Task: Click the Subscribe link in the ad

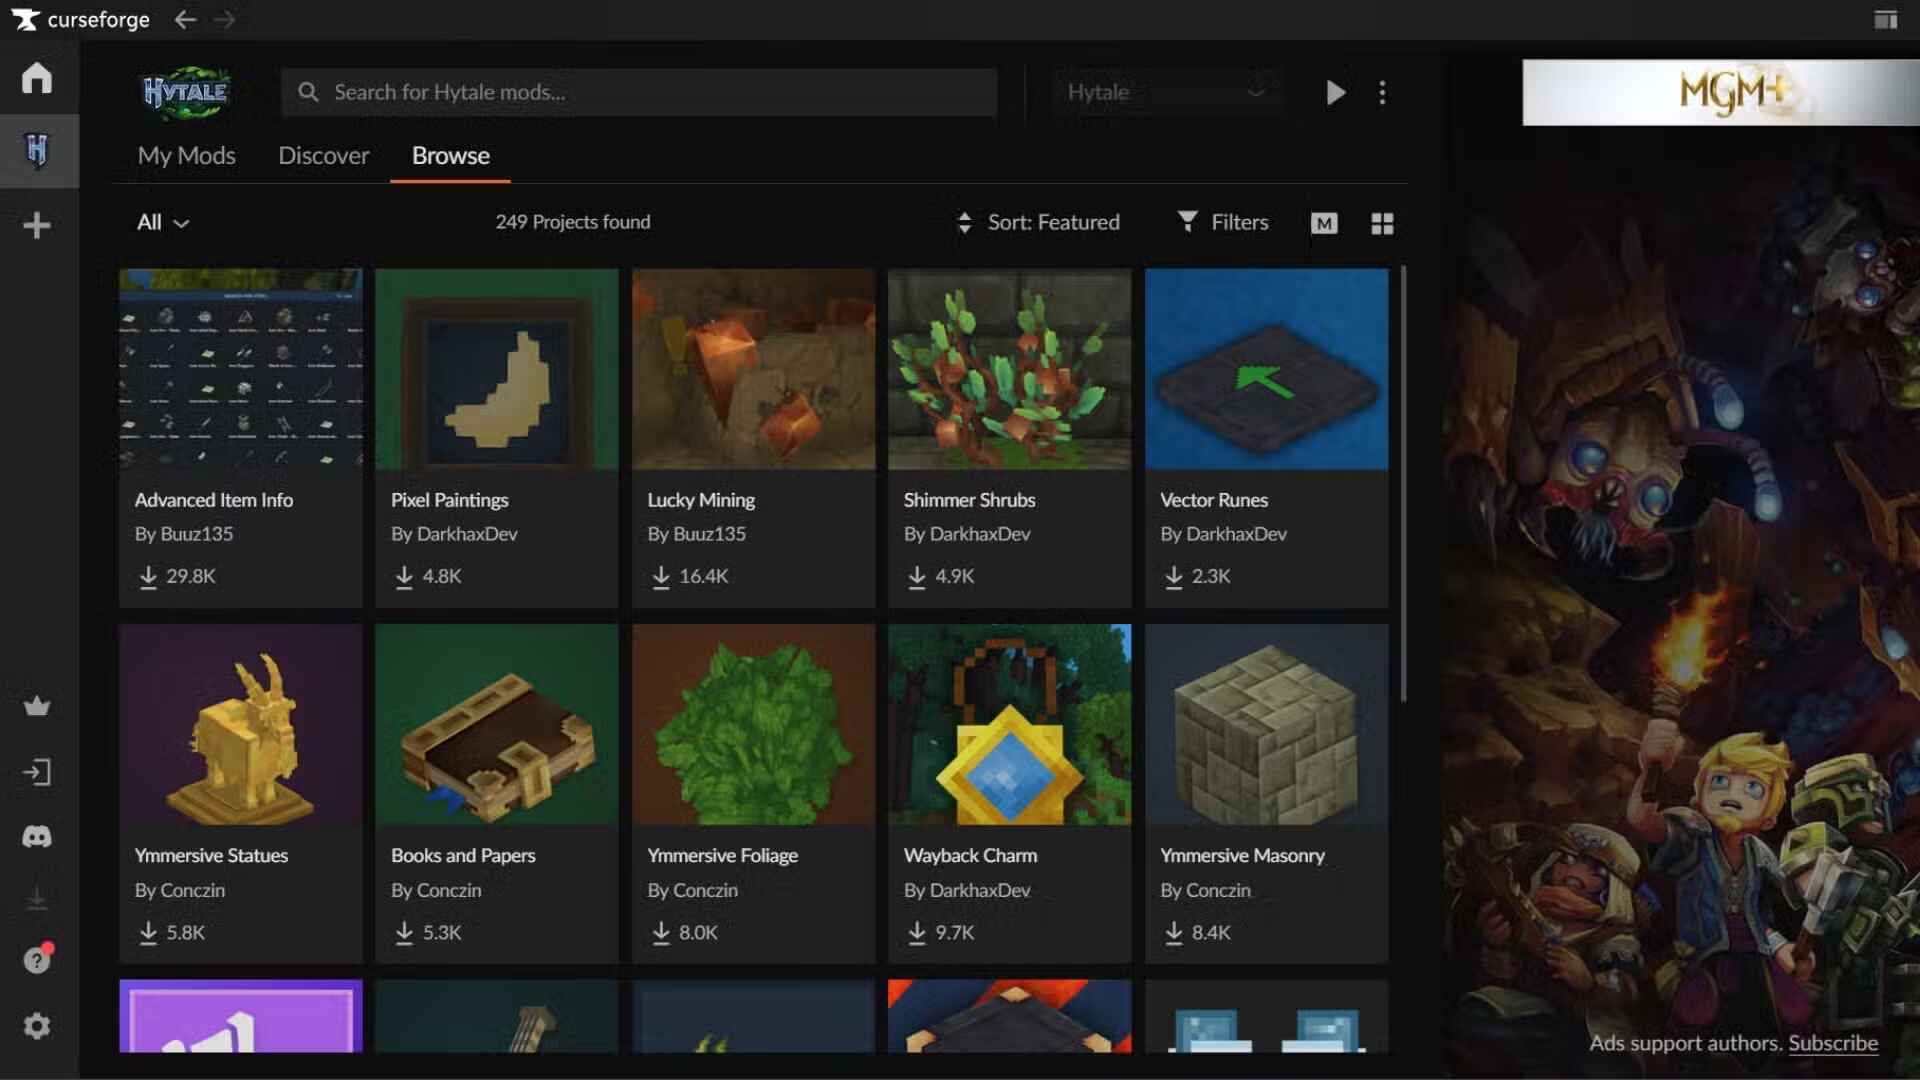Action: click(1834, 1043)
